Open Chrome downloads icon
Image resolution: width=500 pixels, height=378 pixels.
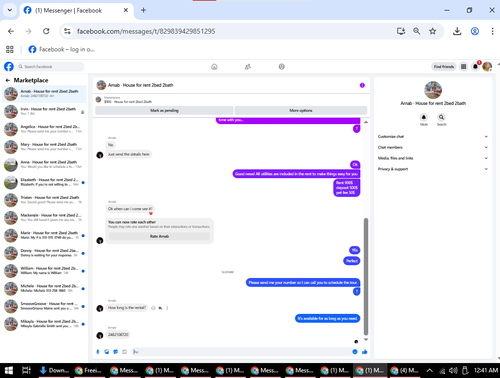click(x=457, y=31)
